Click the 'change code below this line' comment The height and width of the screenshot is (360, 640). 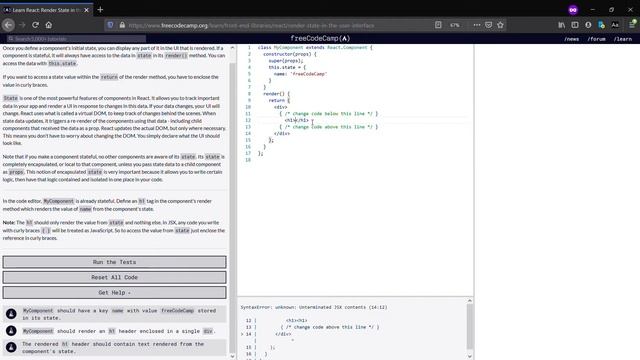point(329,113)
